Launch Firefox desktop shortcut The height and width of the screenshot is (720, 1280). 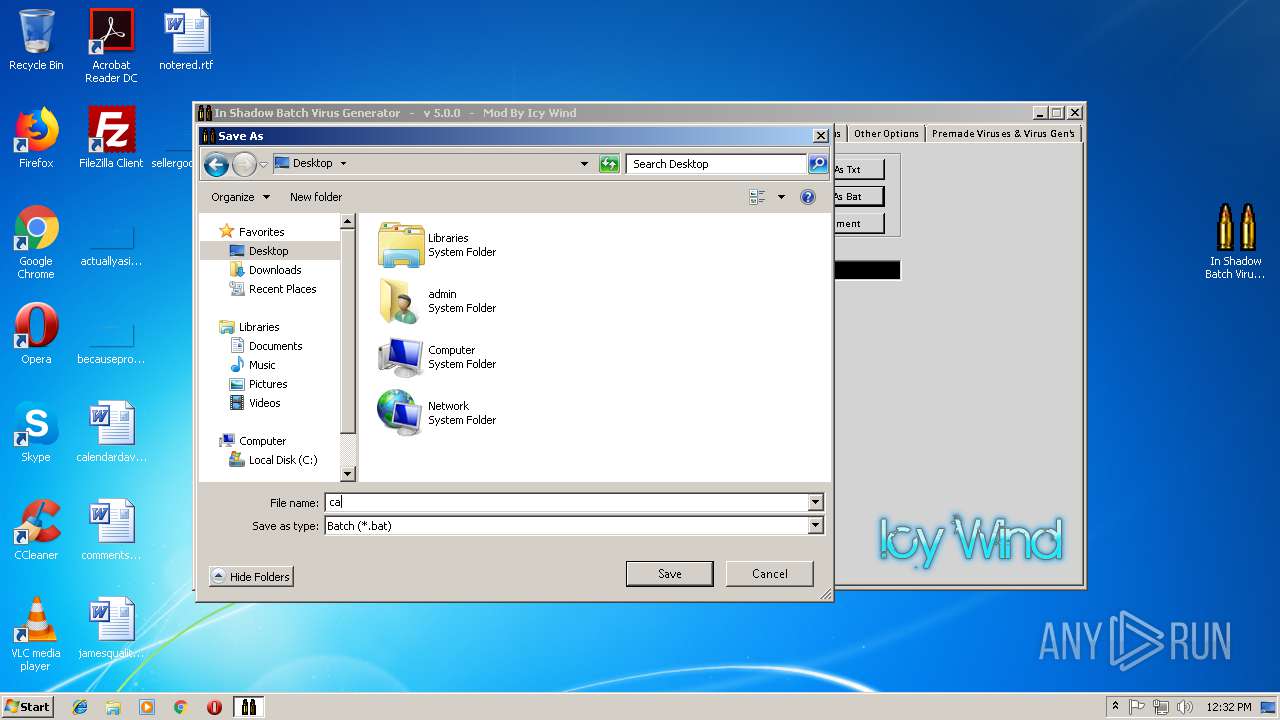[36, 138]
